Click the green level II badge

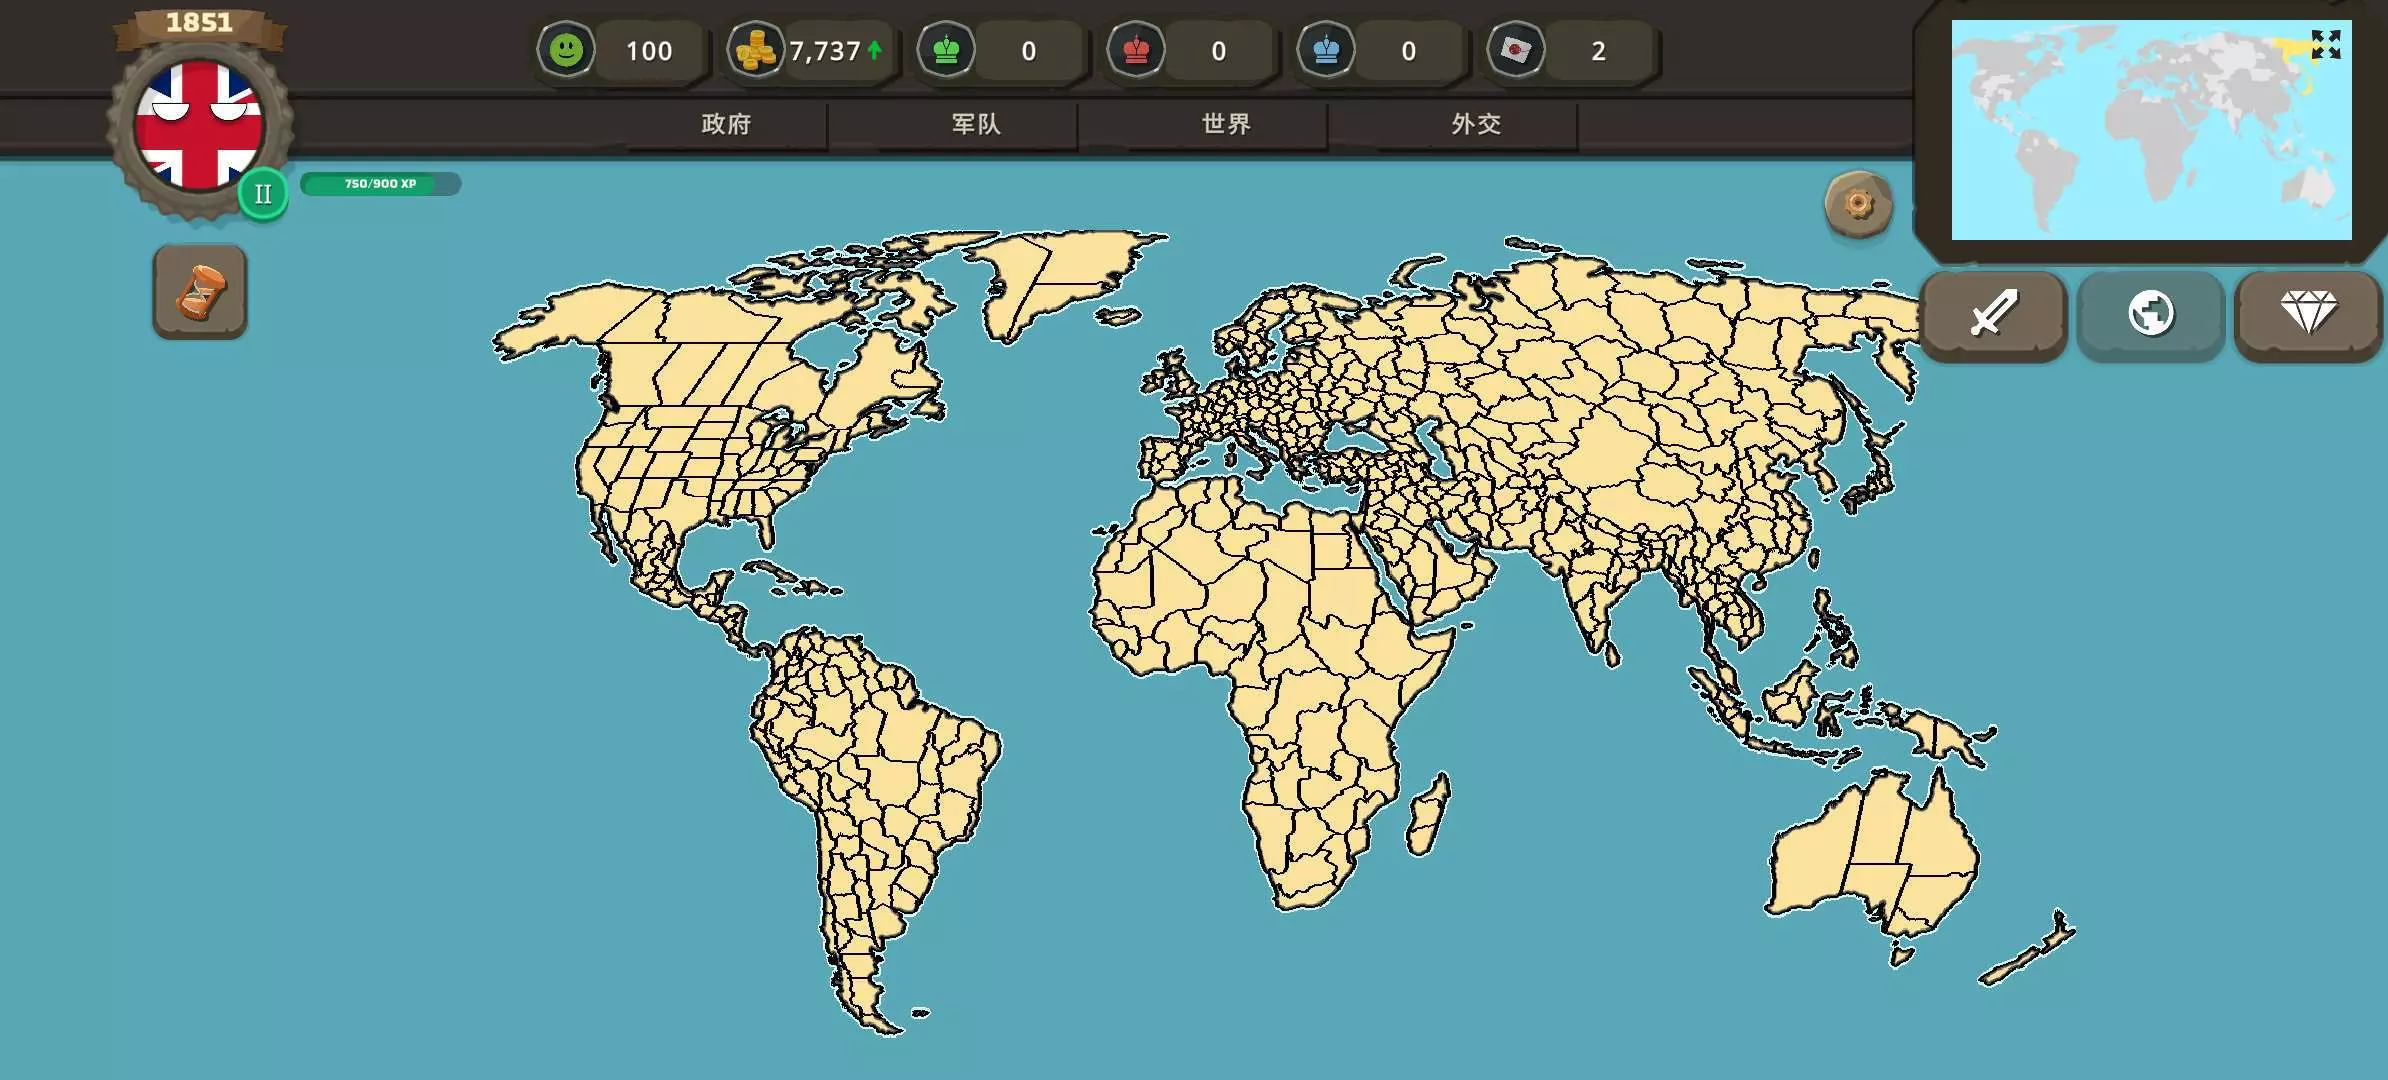[x=263, y=194]
